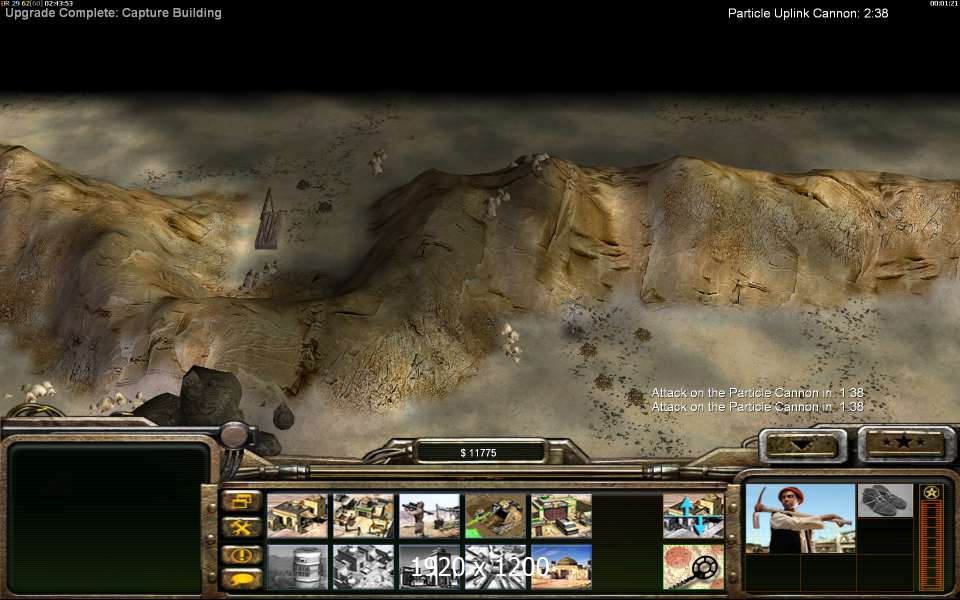Activate the mine detector clear-mines command
Screen dimensions: 960x600
(693, 567)
